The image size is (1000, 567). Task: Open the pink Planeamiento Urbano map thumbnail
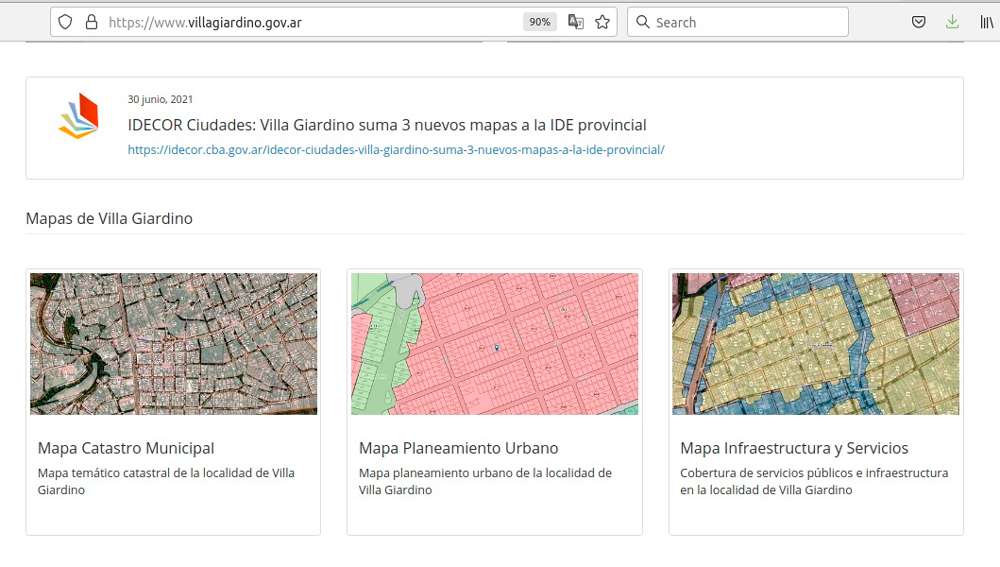(x=495, y=344)
